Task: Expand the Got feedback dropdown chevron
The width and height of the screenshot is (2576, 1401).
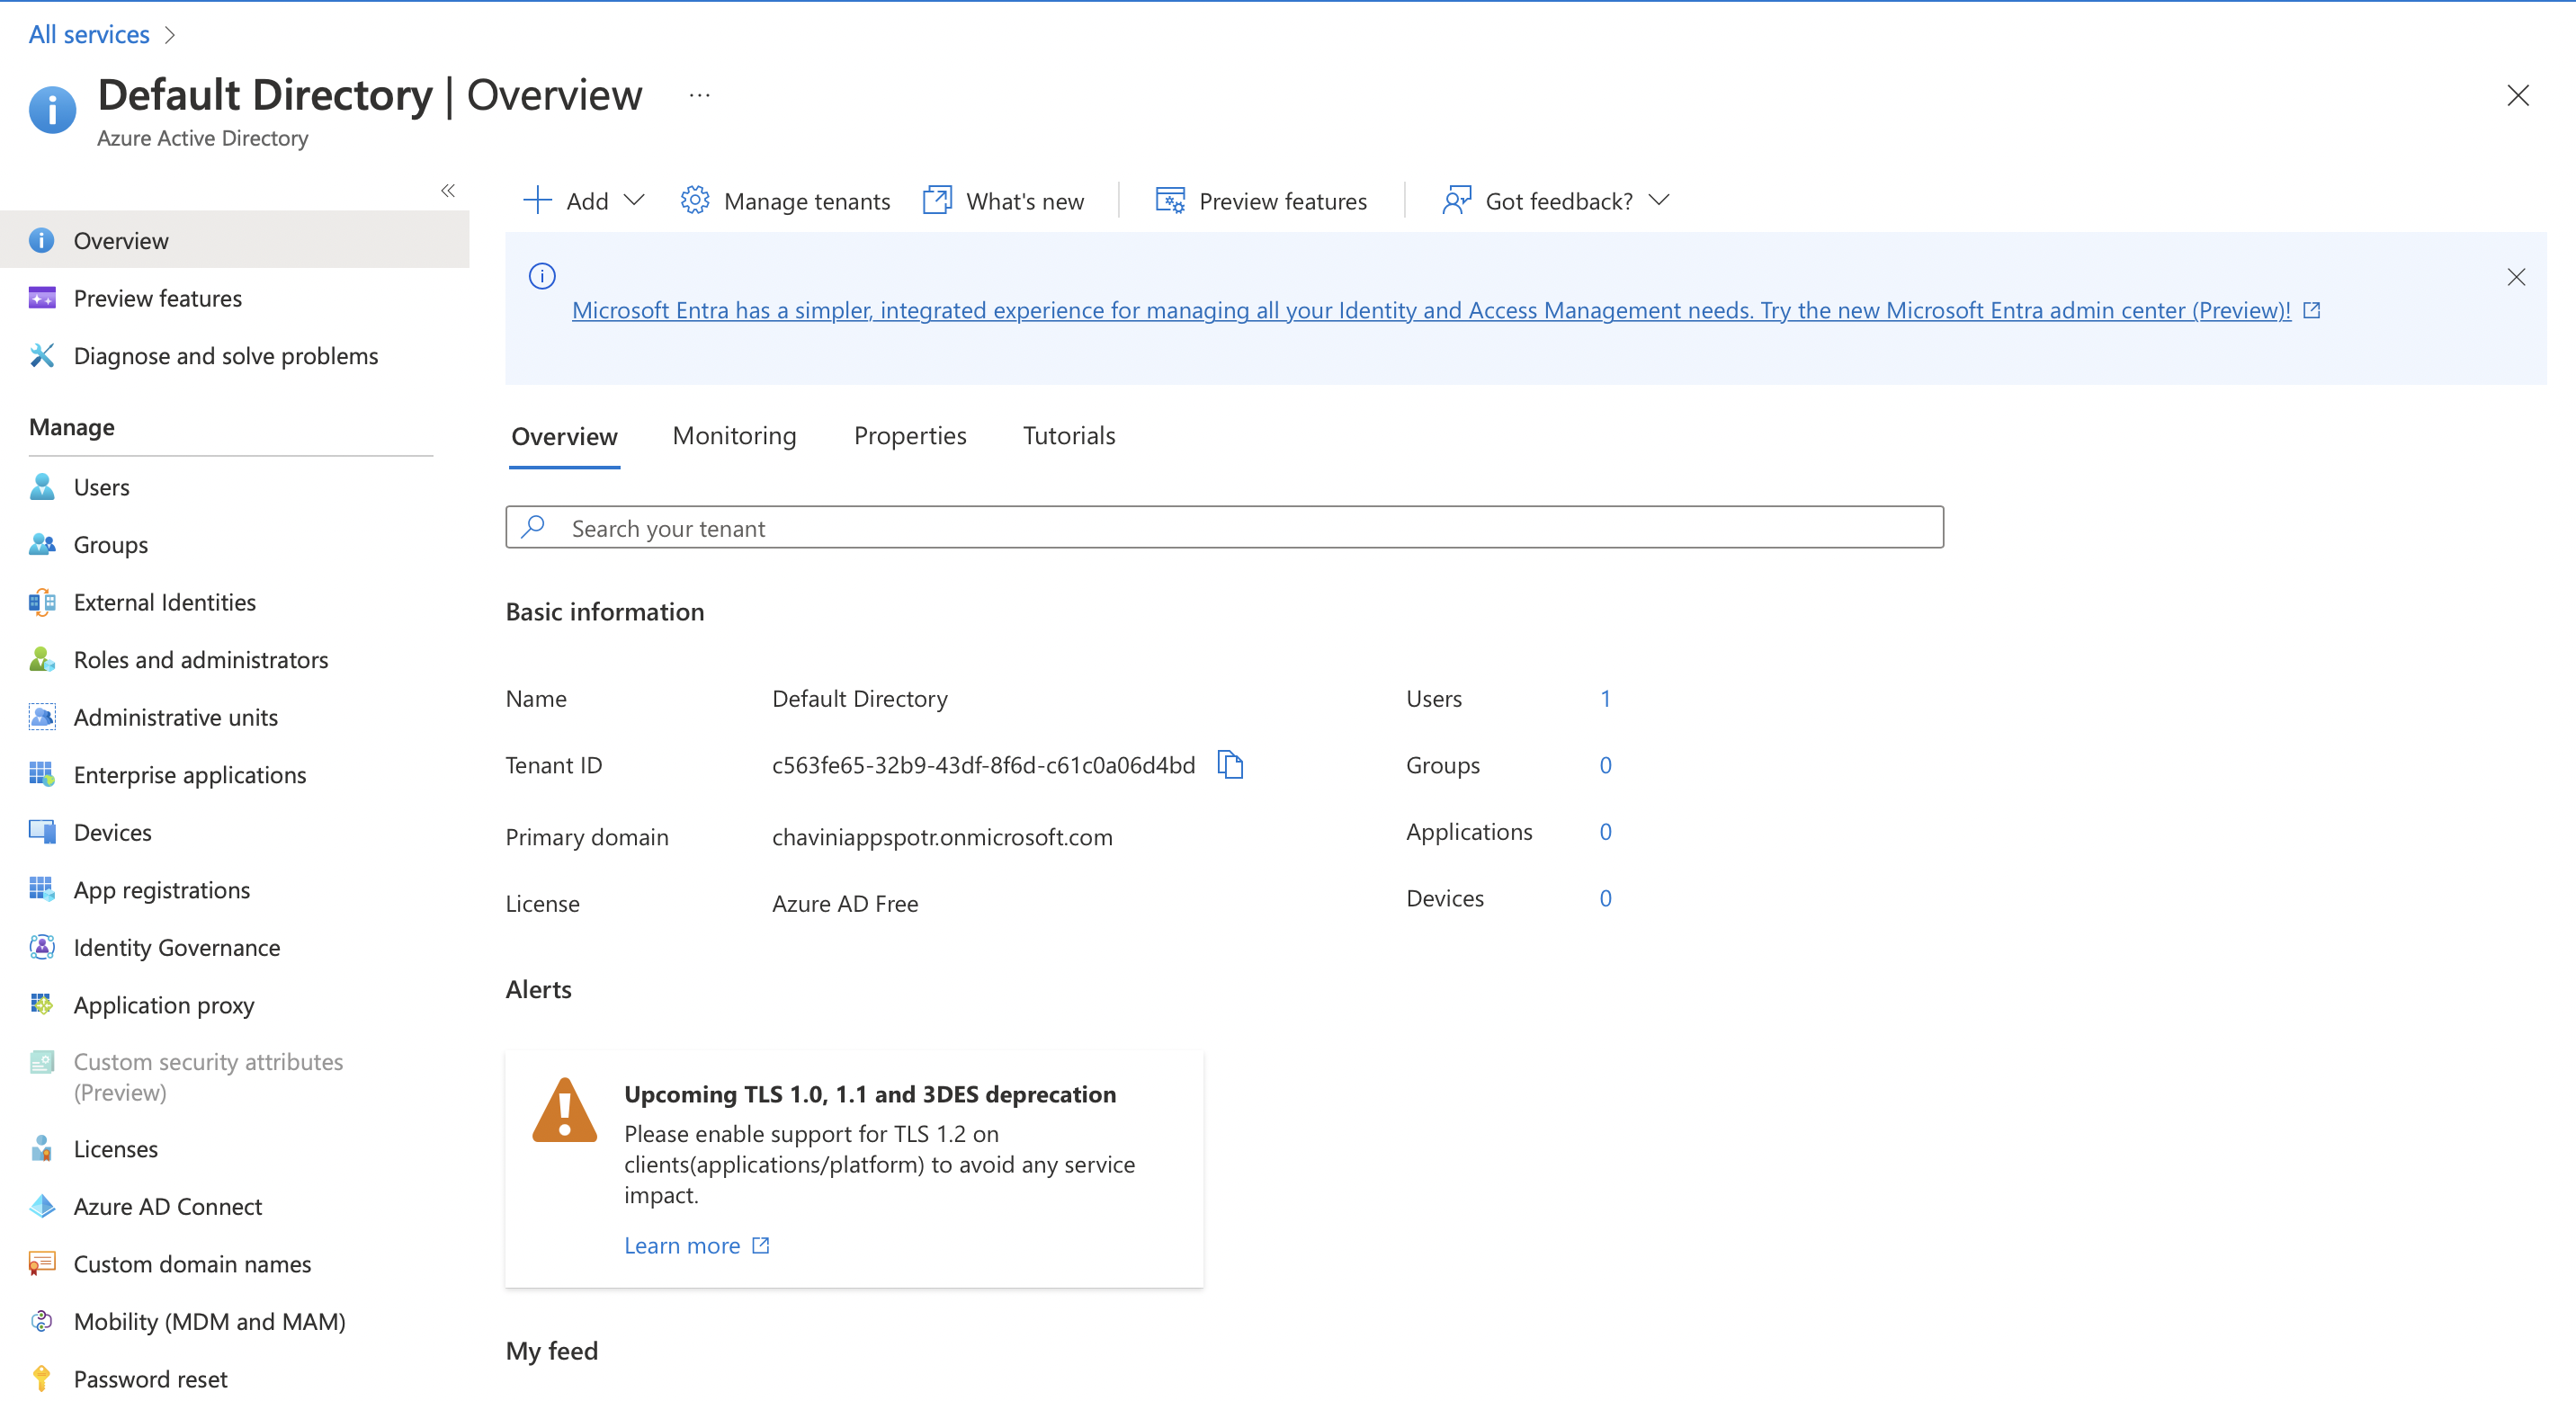Action: tap(1659, 201)
